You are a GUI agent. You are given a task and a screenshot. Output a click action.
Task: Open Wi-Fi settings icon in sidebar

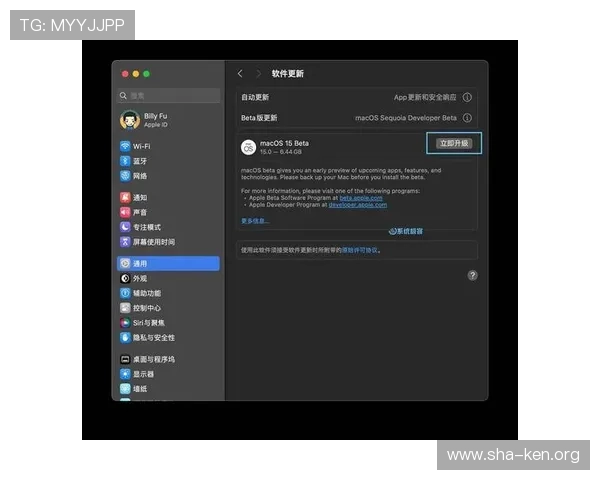[x=125, y=146]
